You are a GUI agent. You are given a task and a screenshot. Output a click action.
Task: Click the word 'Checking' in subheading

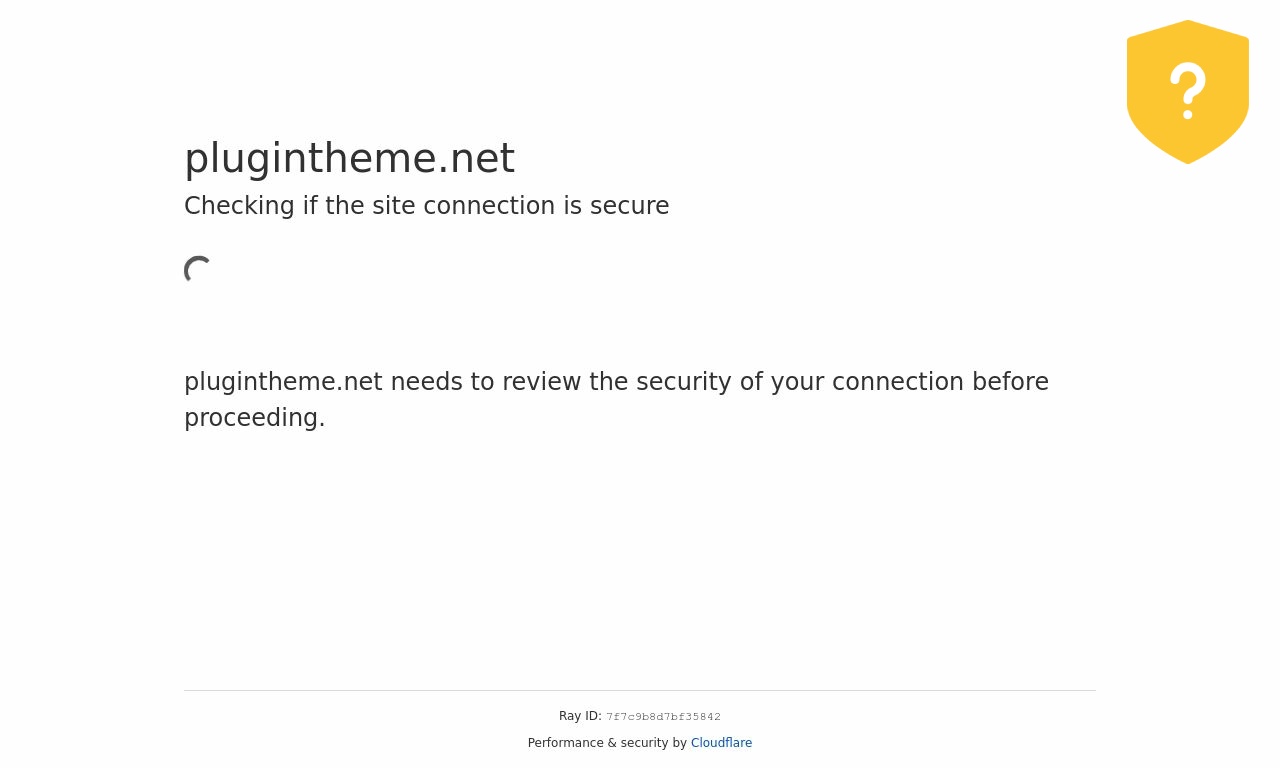239,206
